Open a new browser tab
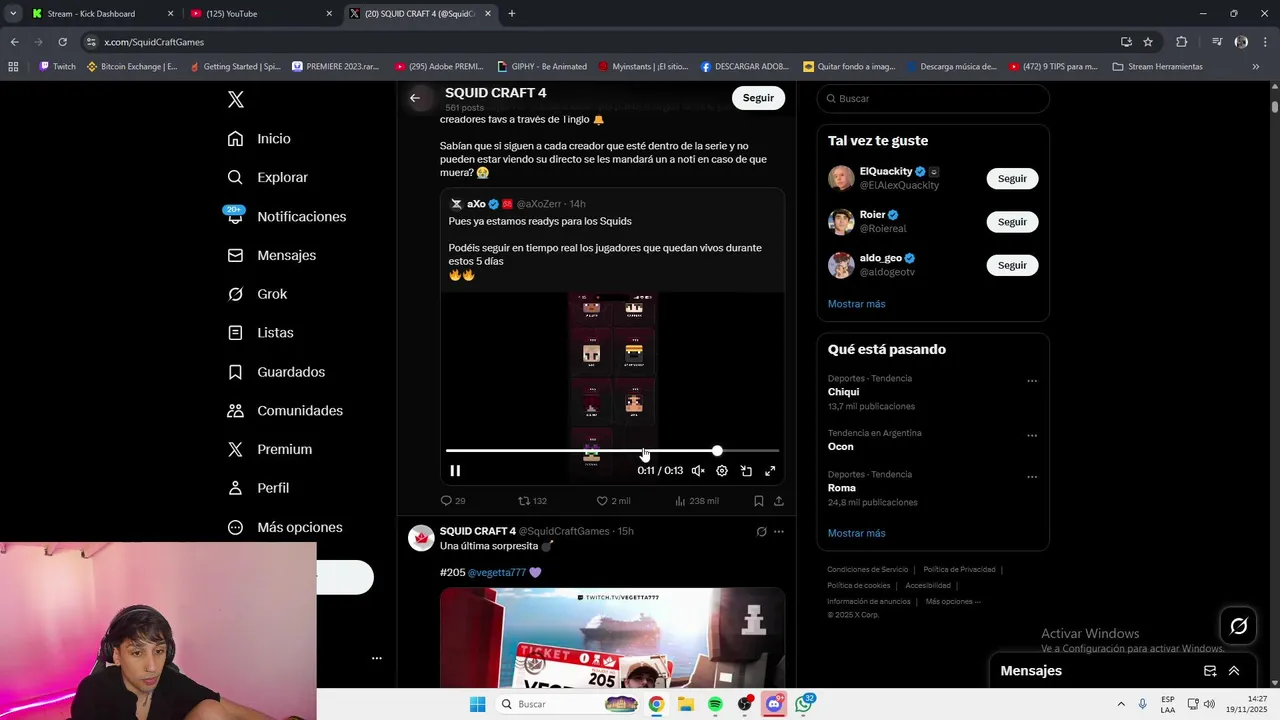1280x720 pixels. coord(512,14)
